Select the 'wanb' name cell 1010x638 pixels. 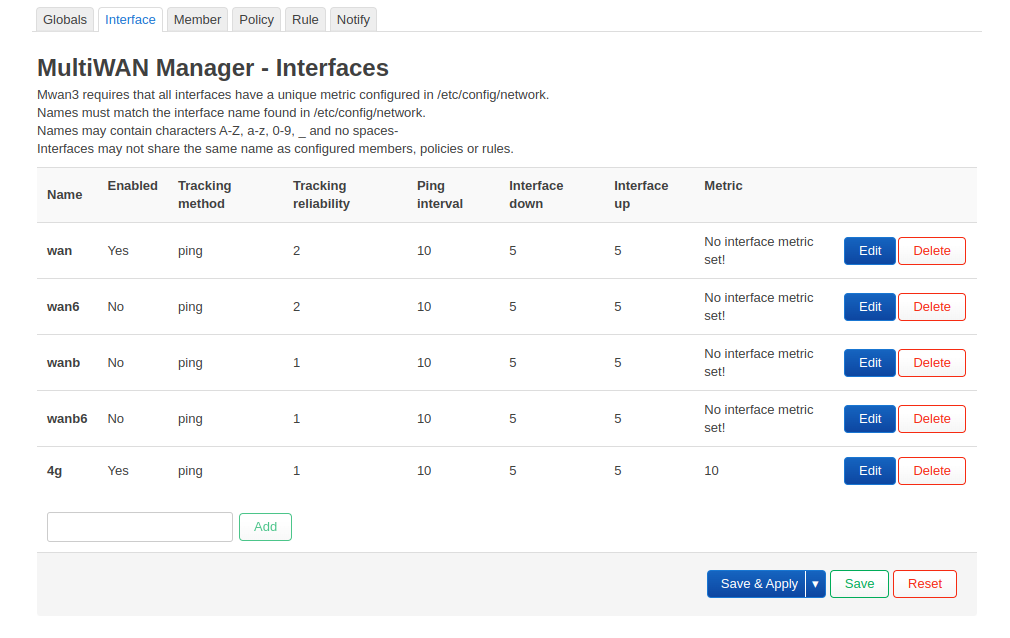63,363
